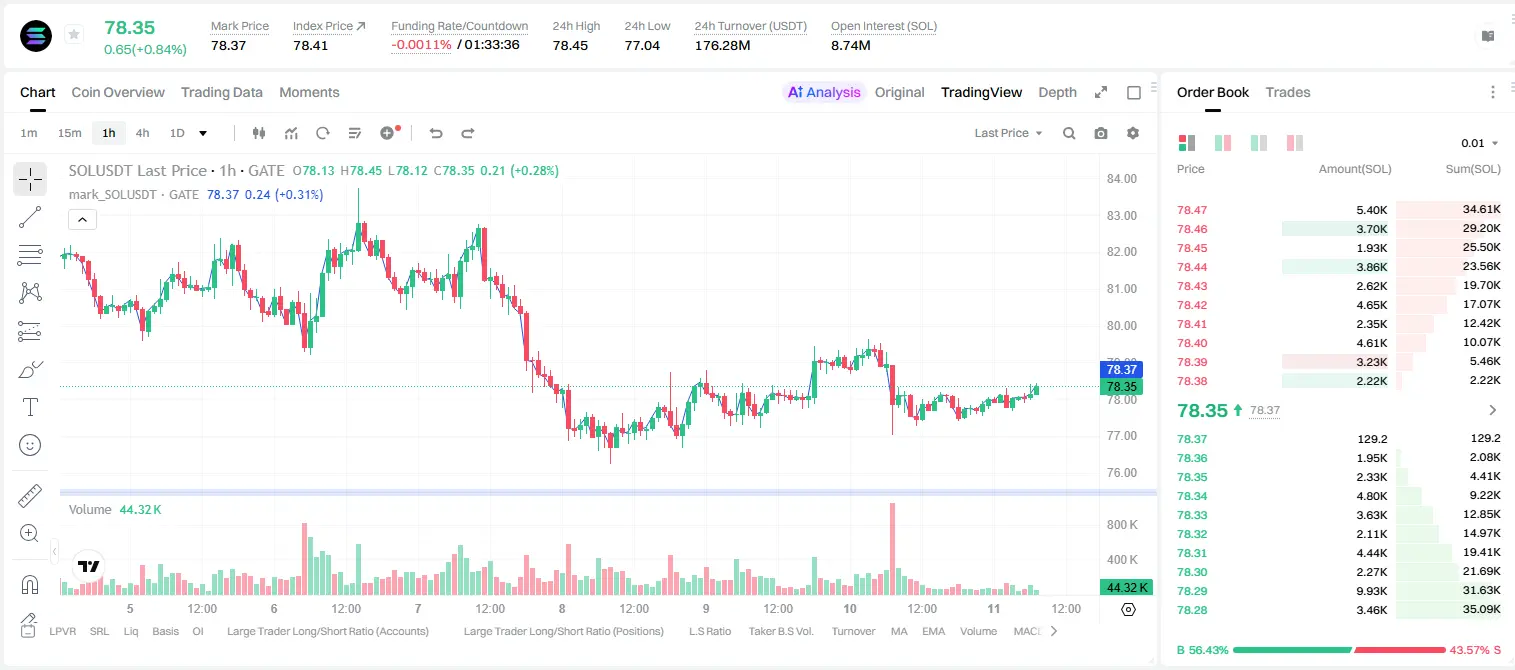Select the trend line drawing tool

(x=30, y=217)
